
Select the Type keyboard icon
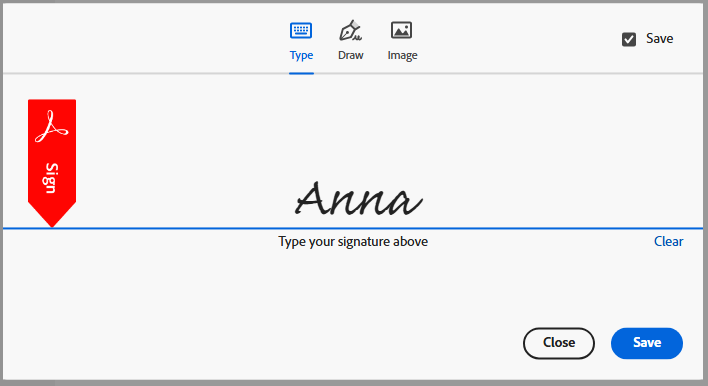click(x=301, y=30)
